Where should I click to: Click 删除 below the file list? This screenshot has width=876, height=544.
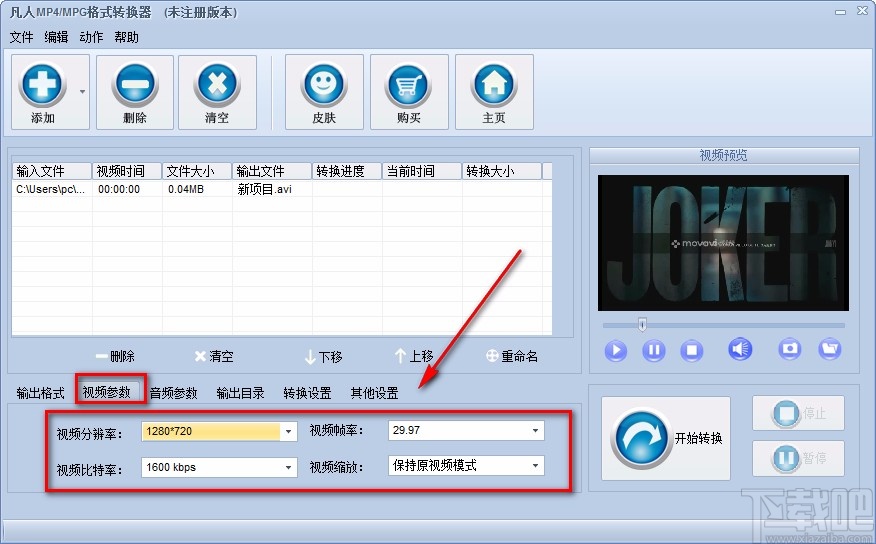pos(115,356)
